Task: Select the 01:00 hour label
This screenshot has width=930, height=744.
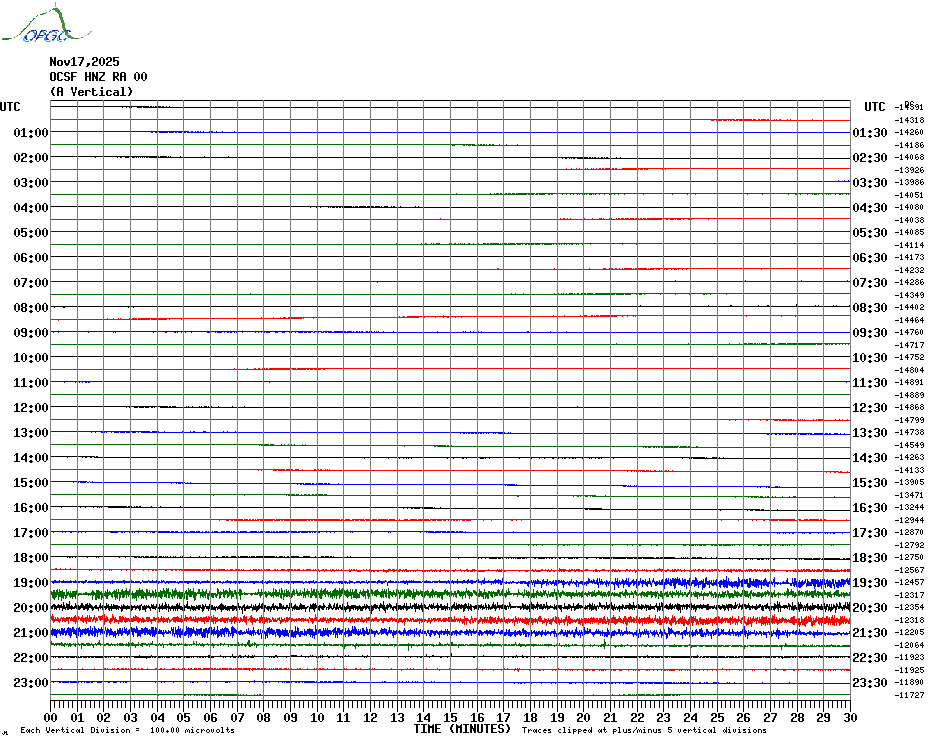Action: (31, 133)
